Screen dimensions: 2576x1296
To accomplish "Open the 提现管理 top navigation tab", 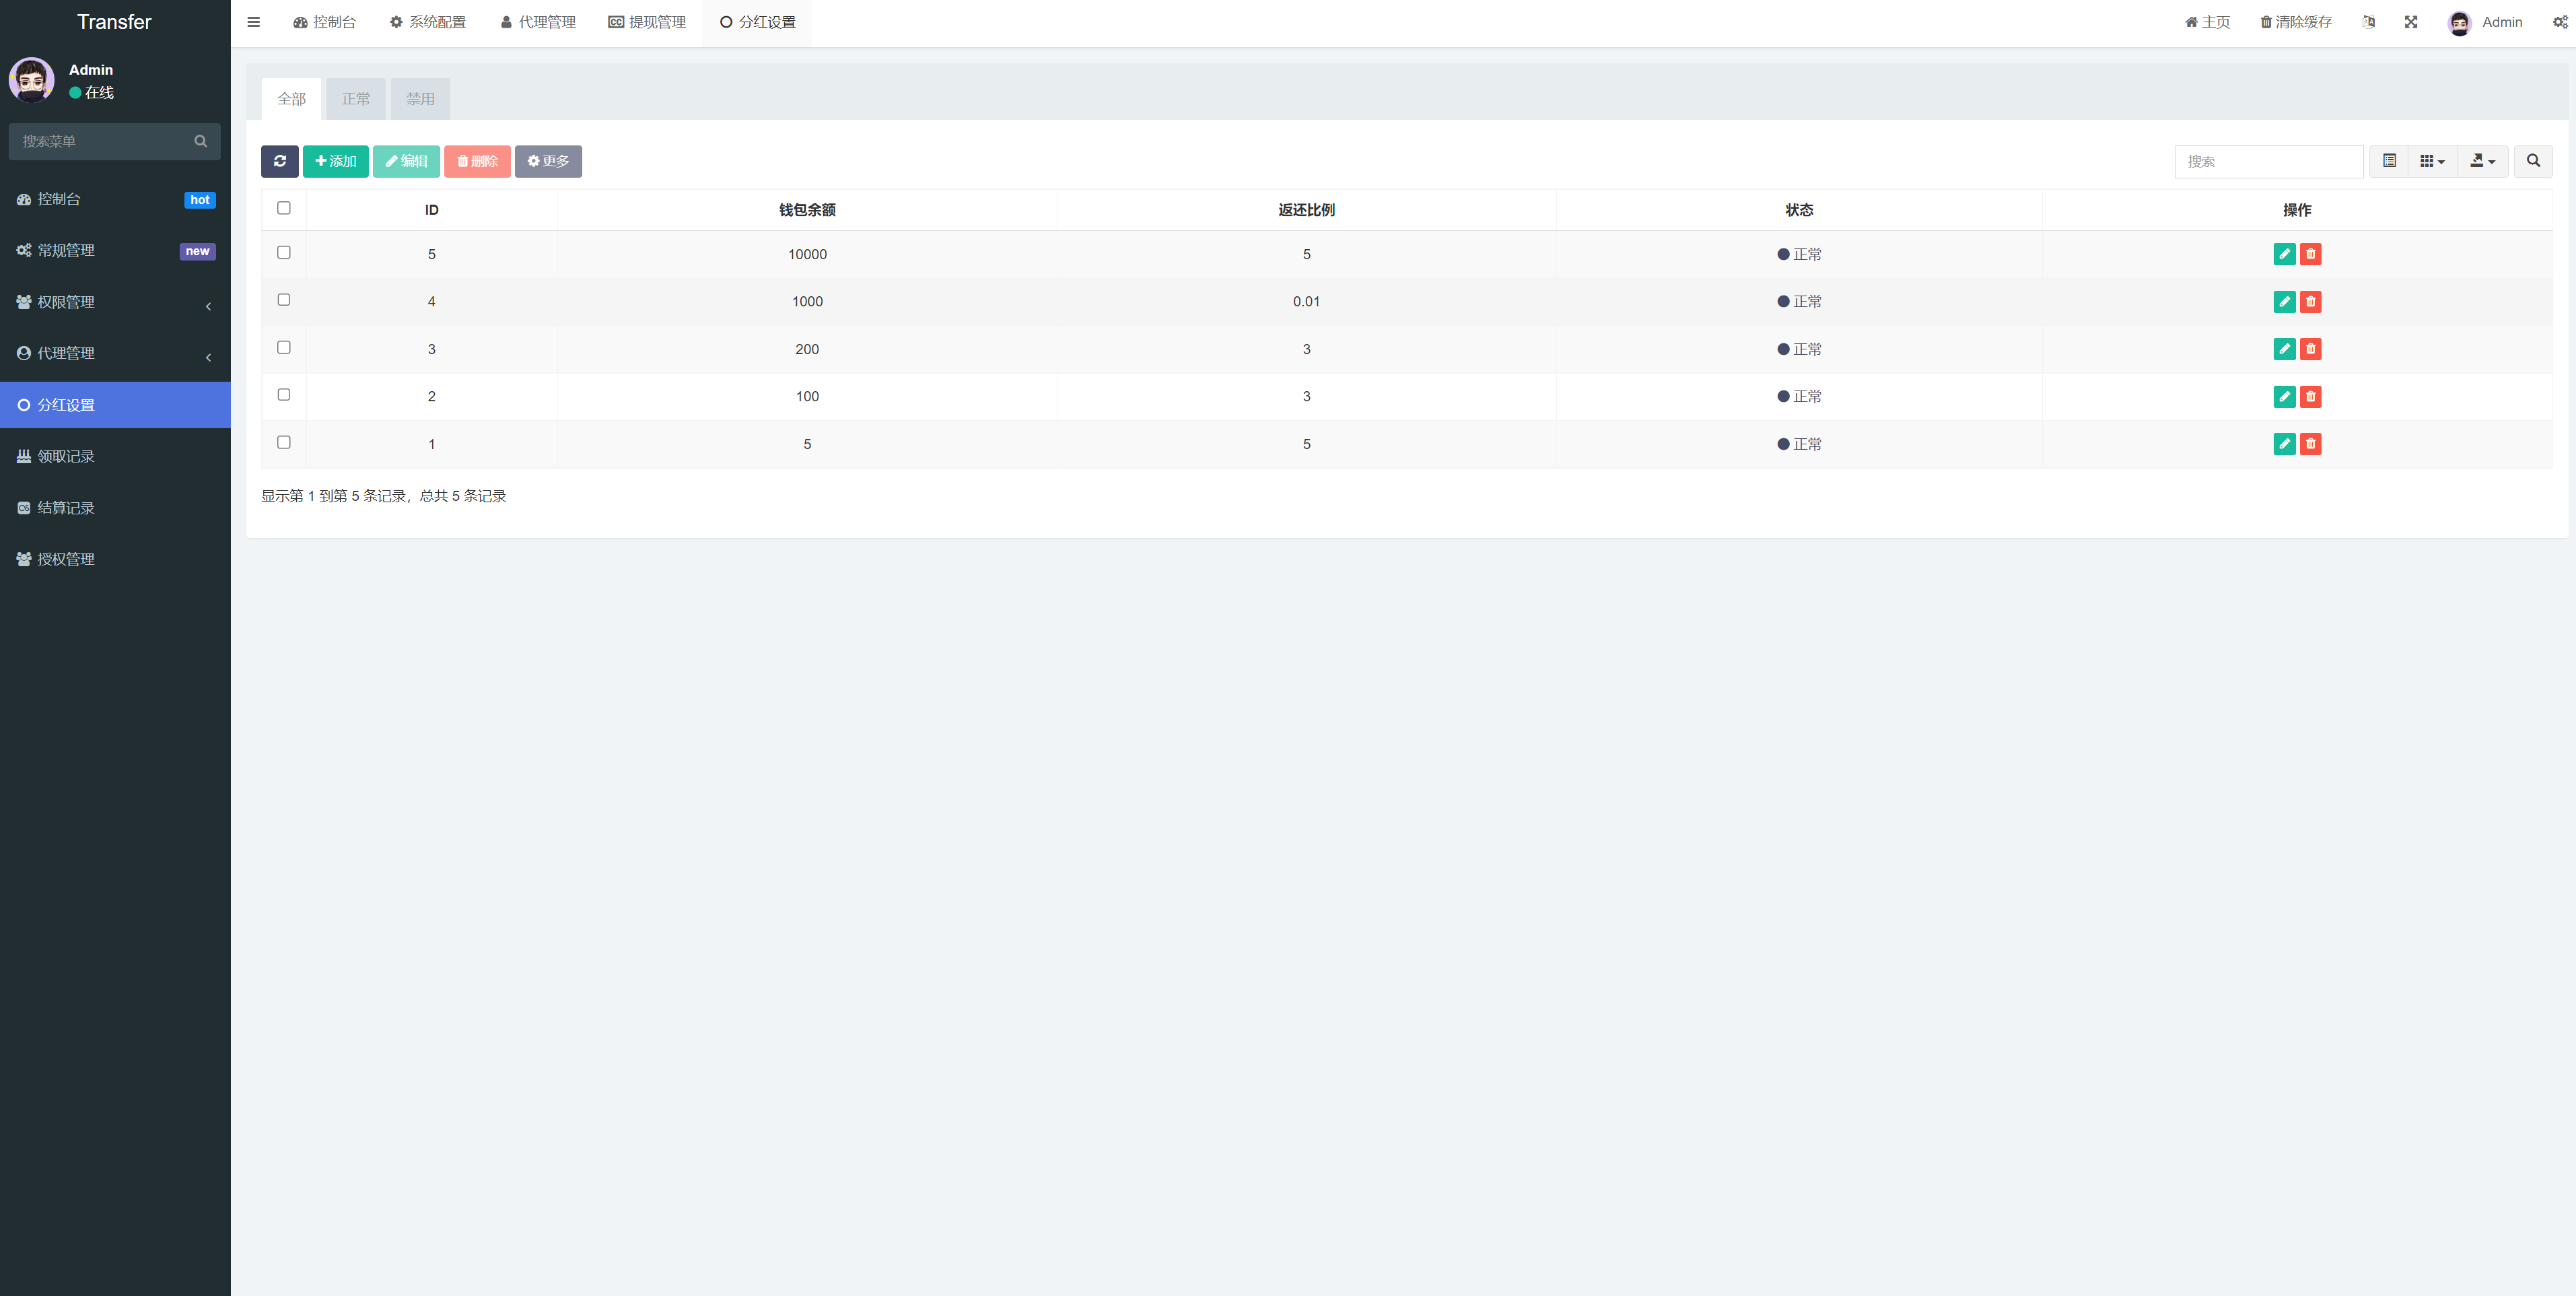I will coord(647,22).
